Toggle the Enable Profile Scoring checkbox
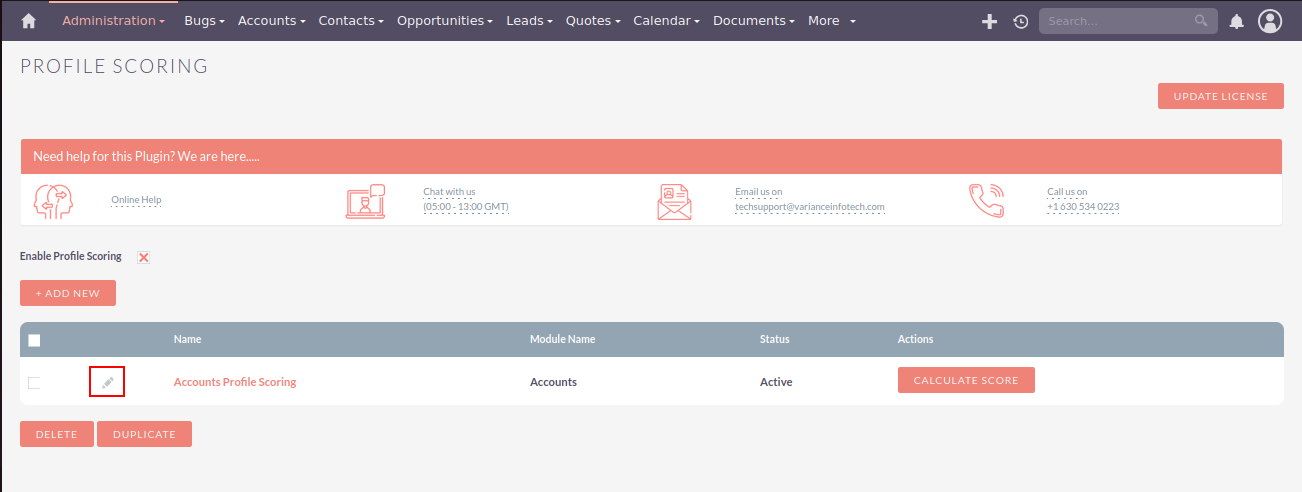The height and width of the screenshot is (492, 1302). click(x=144, y=257)
